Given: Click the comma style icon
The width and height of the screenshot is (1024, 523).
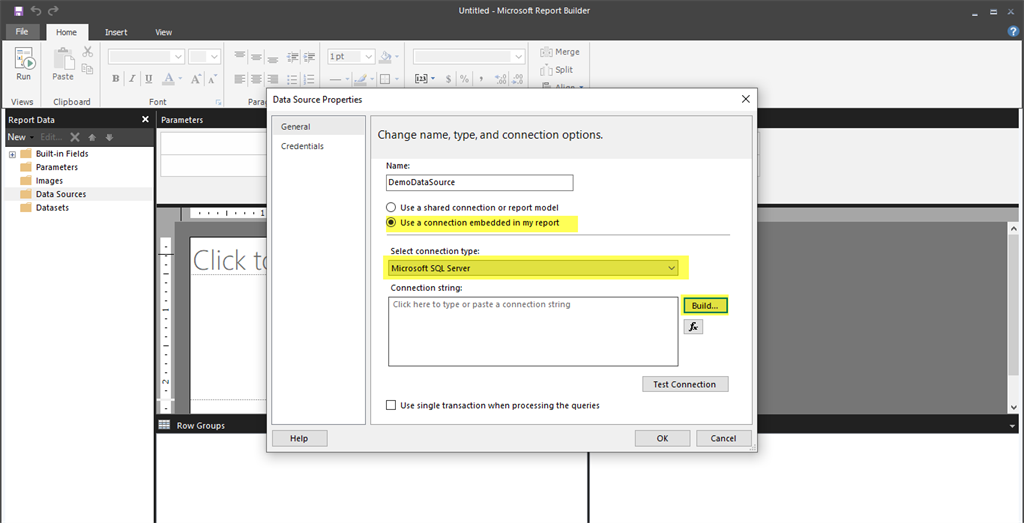Looking at the screenshot, I should (481, 79).
